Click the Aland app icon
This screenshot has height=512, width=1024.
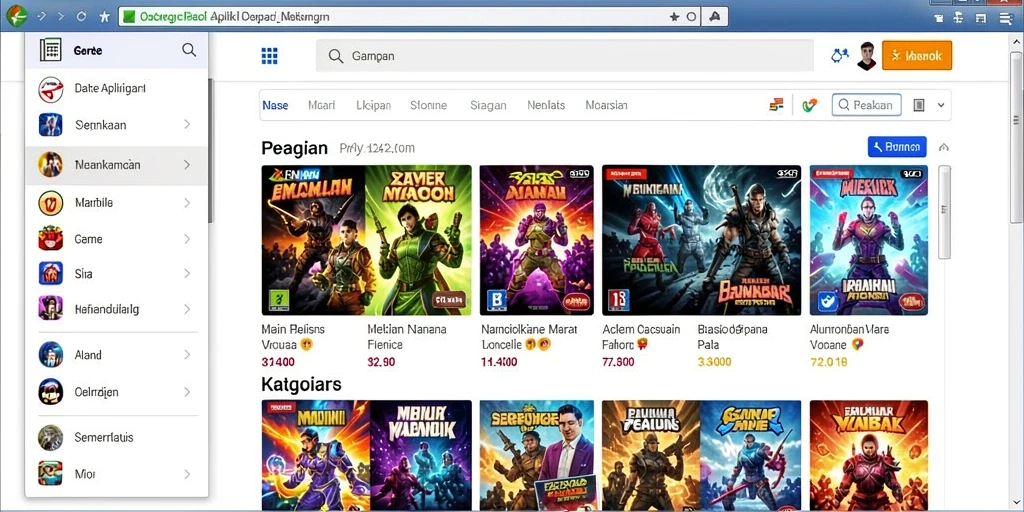point(50,355)
